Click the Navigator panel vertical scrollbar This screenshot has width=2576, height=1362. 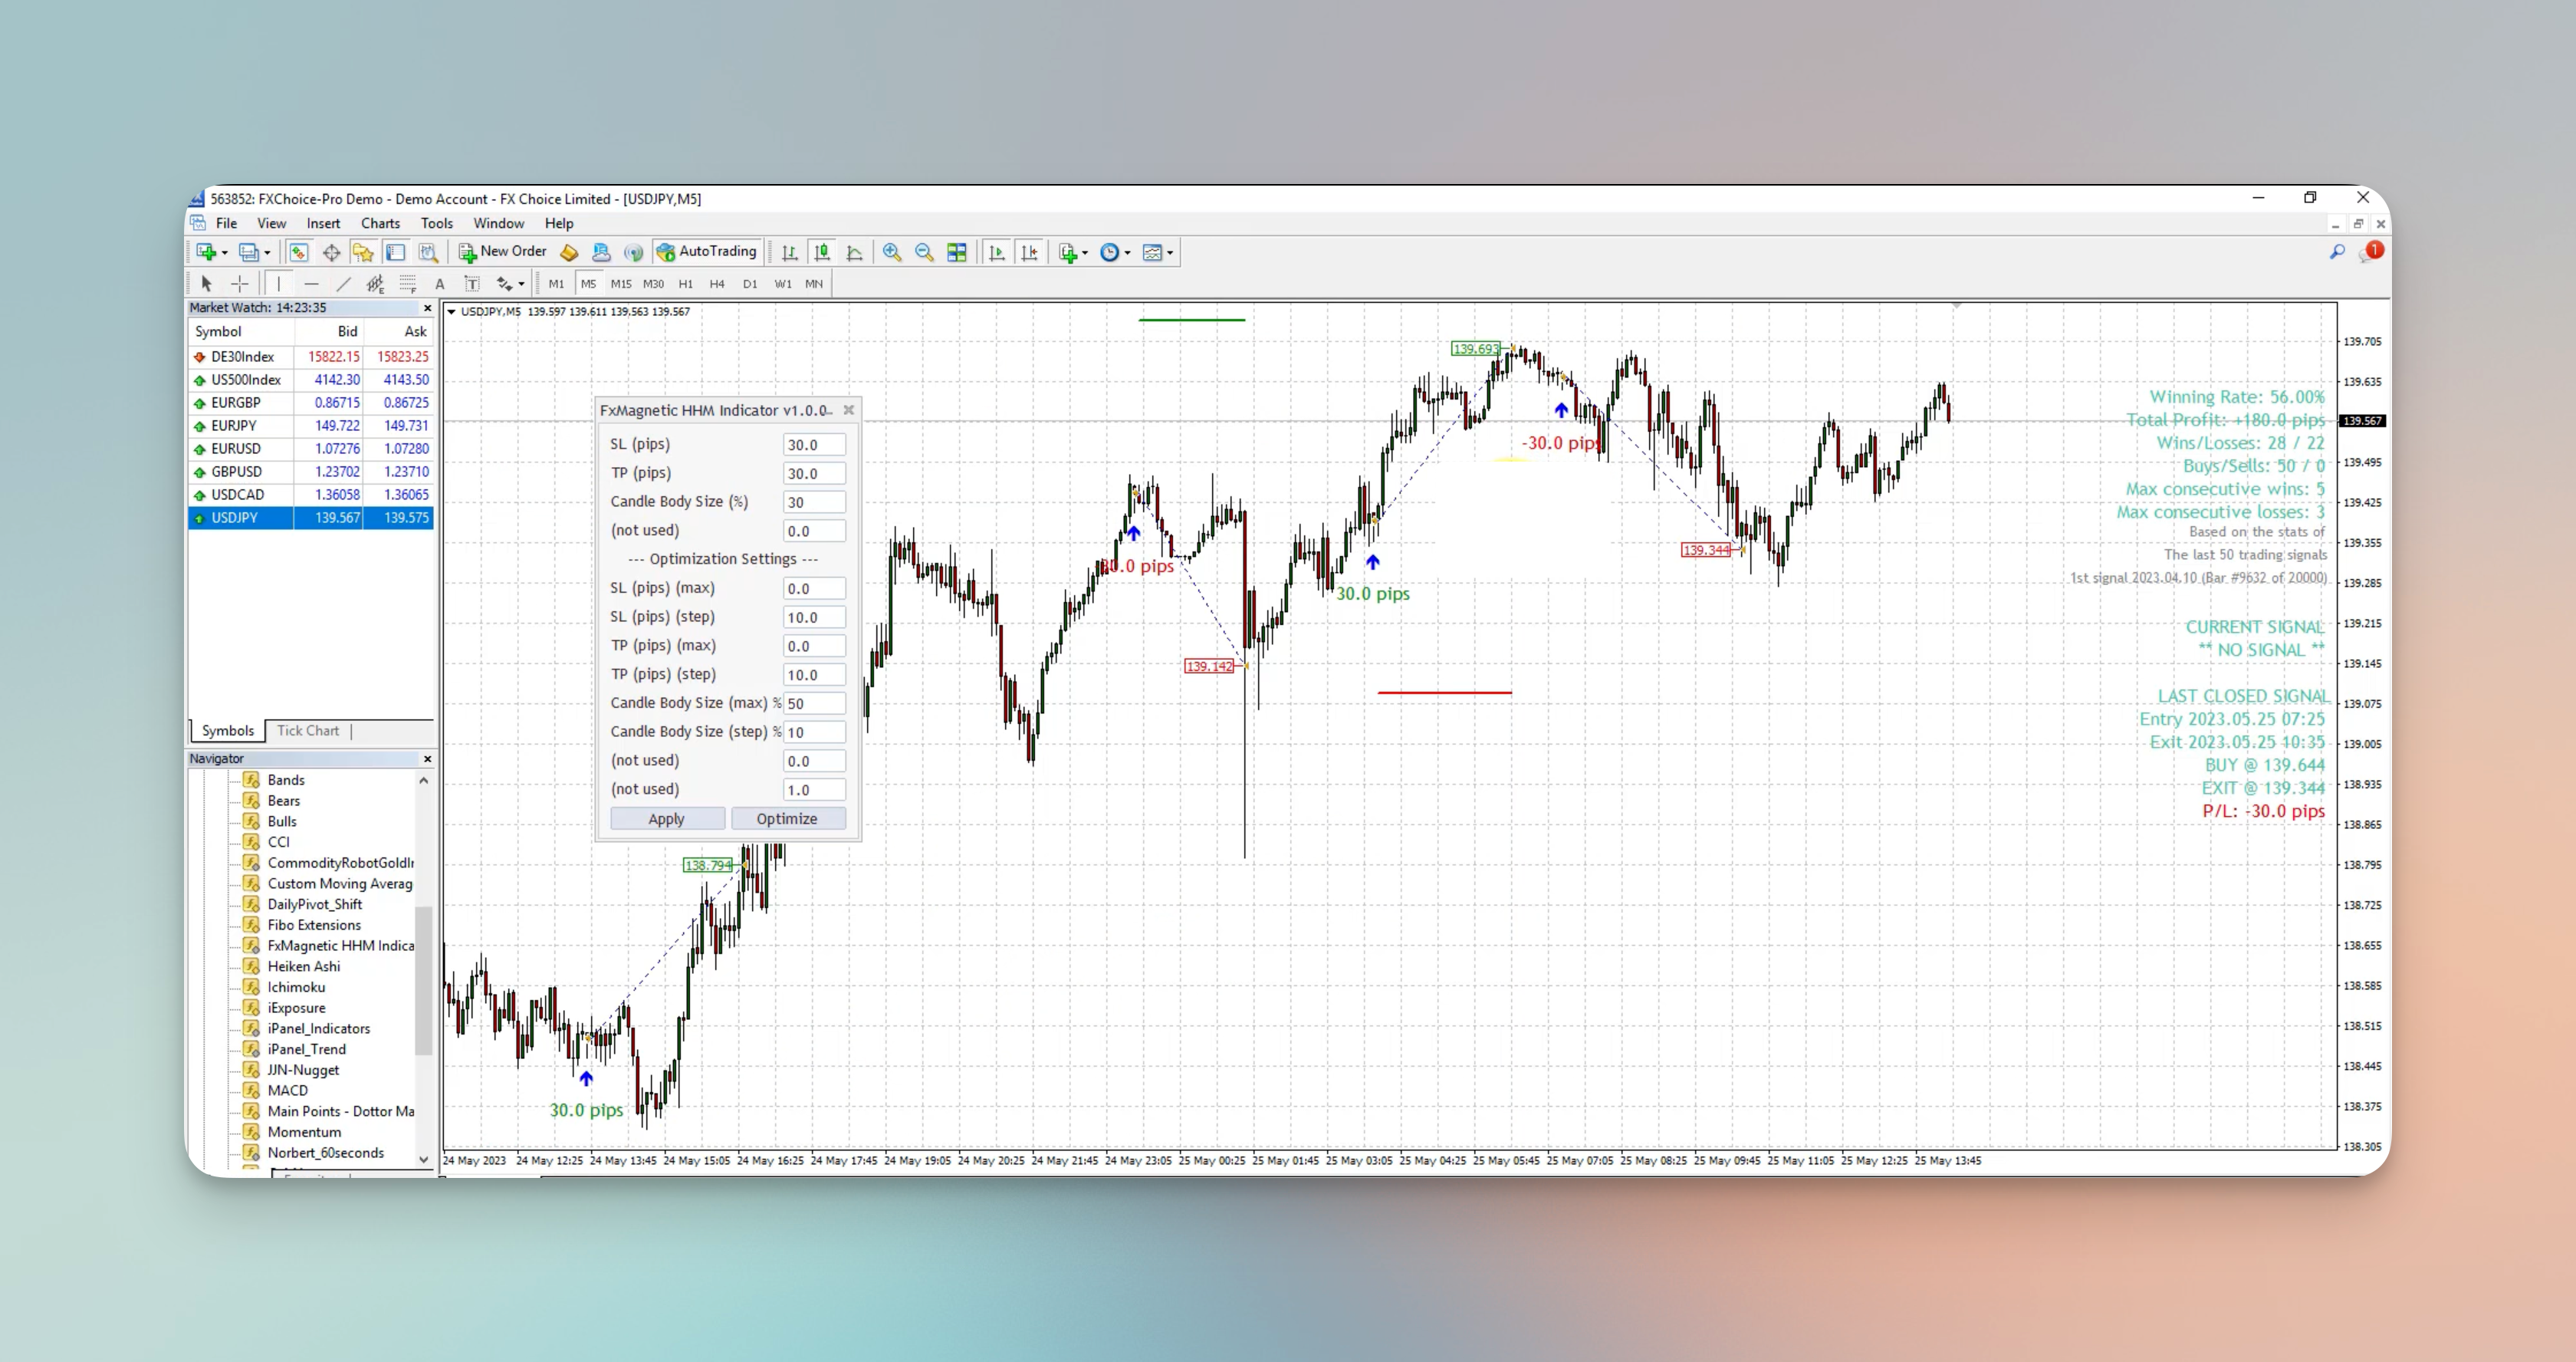click(423, 980)
